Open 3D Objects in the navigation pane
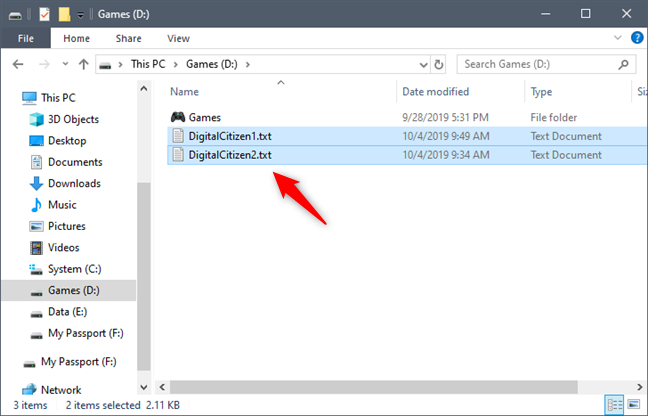The height and width of the screenshot is (416, 648). (x=73, y=119)
